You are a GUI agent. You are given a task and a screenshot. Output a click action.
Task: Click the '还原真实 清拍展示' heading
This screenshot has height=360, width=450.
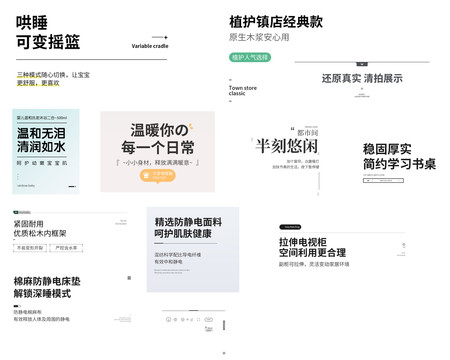(x=362, y=78)
